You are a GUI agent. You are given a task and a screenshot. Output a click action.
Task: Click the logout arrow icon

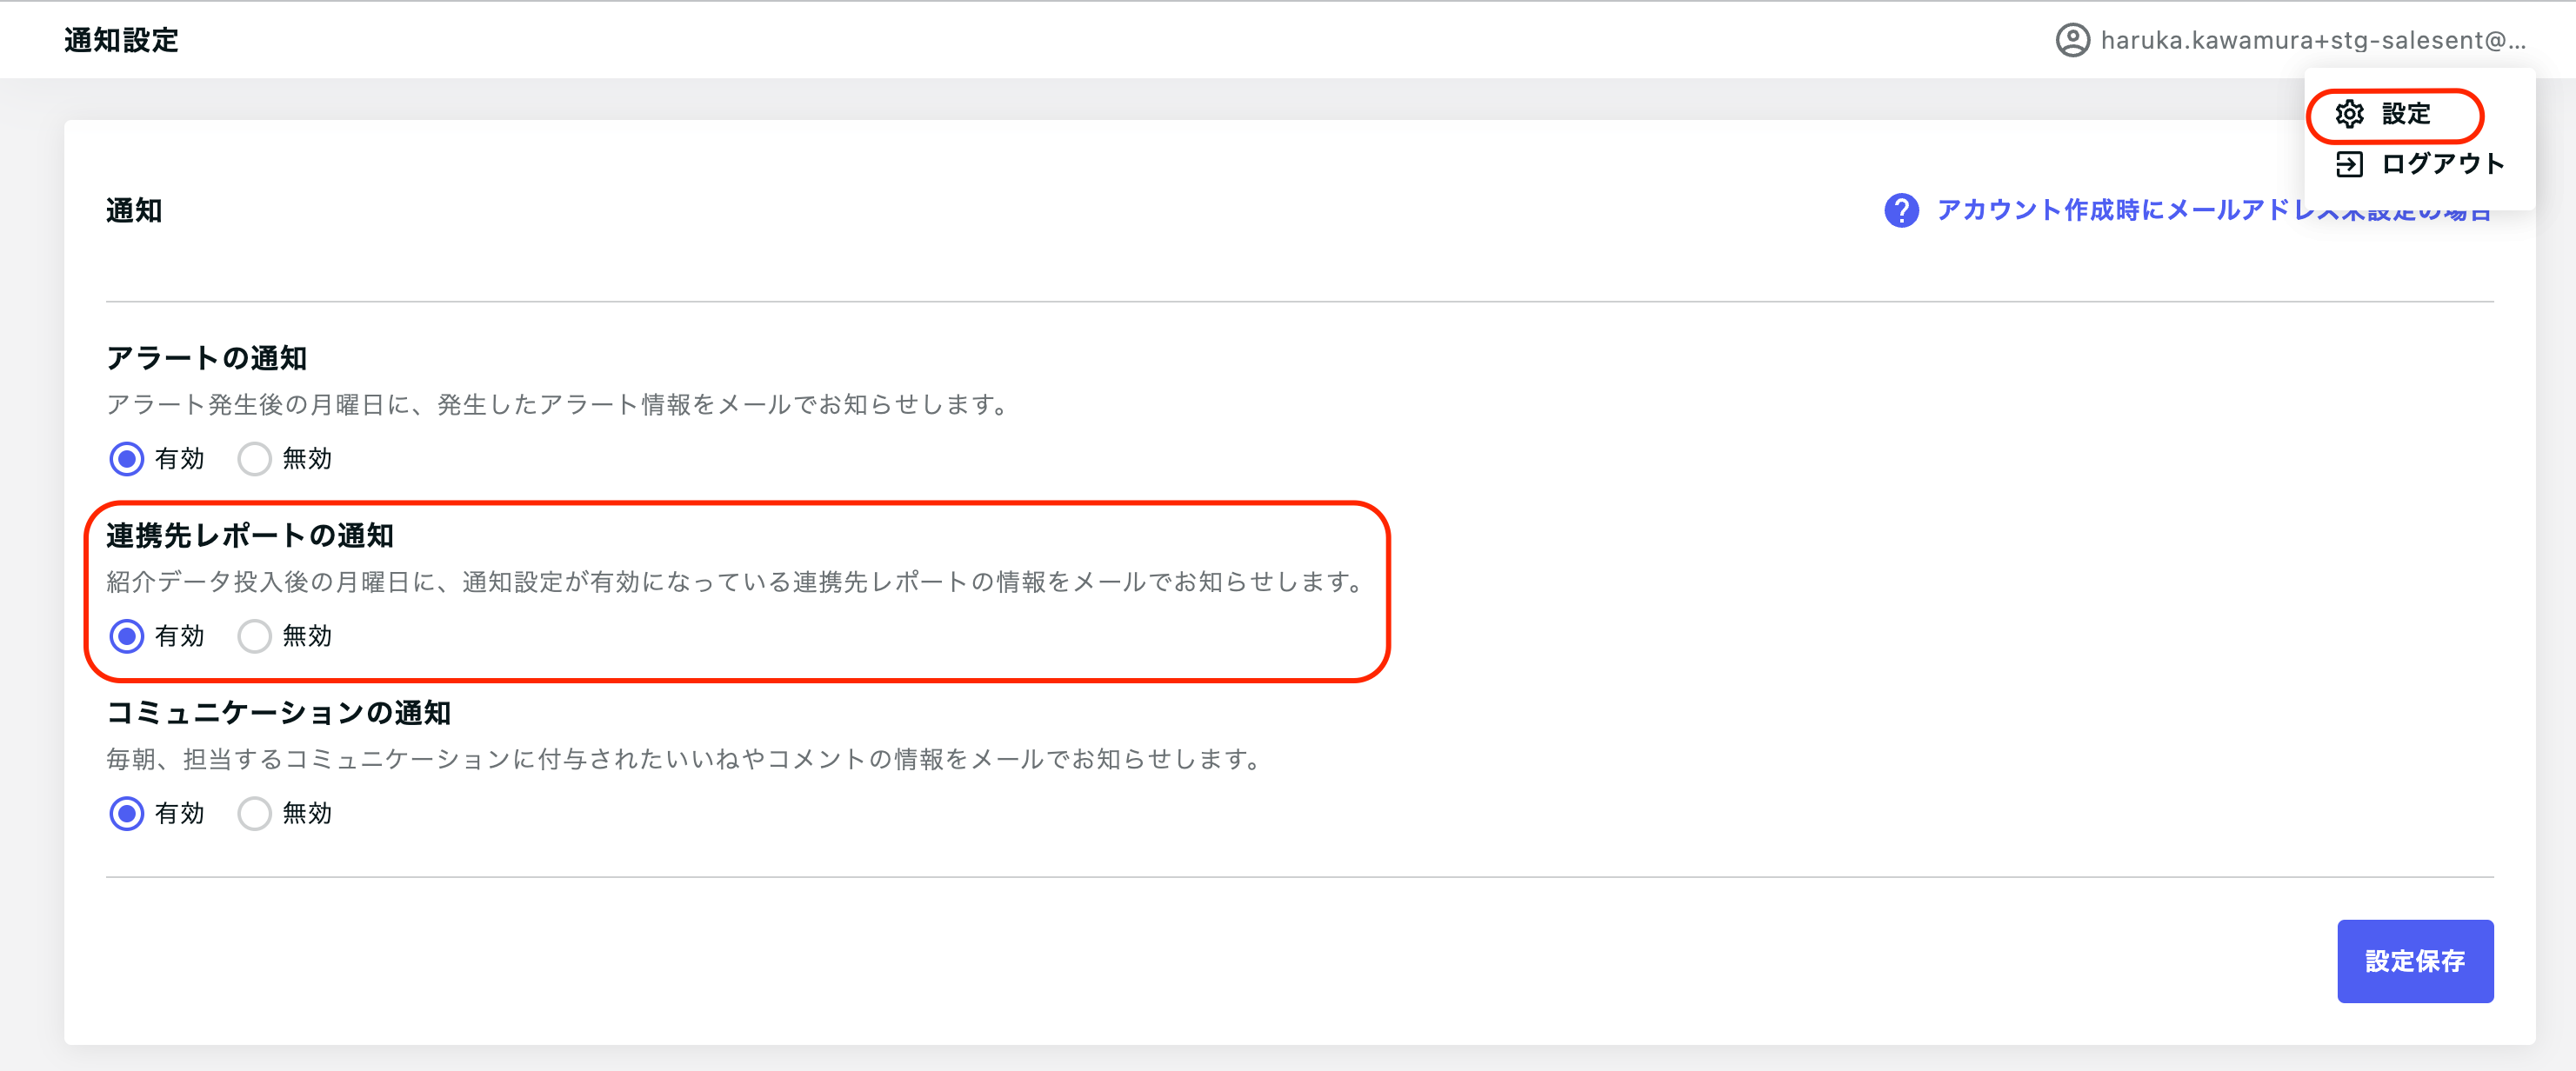tap(2349, 164)
